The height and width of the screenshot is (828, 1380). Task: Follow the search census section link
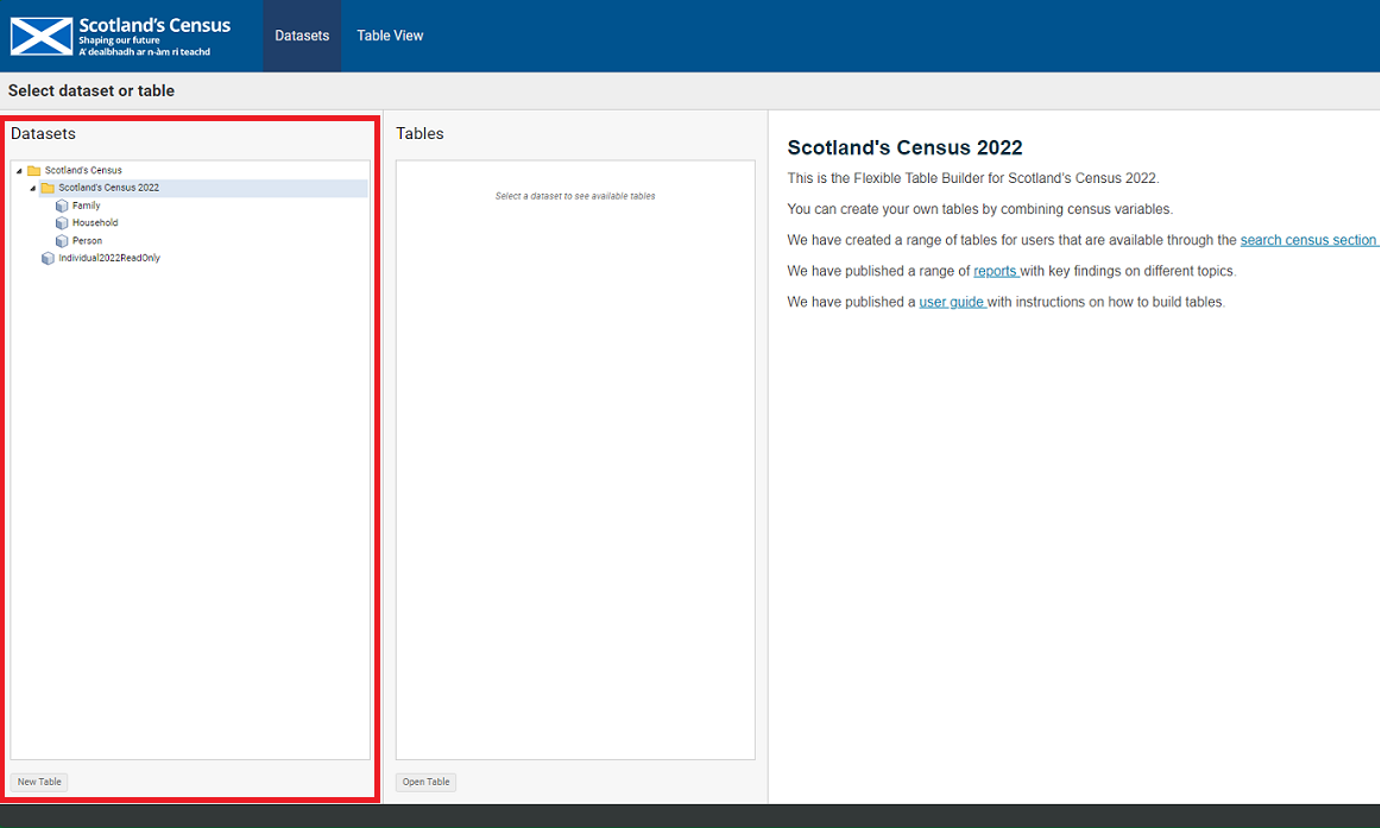1308,240
